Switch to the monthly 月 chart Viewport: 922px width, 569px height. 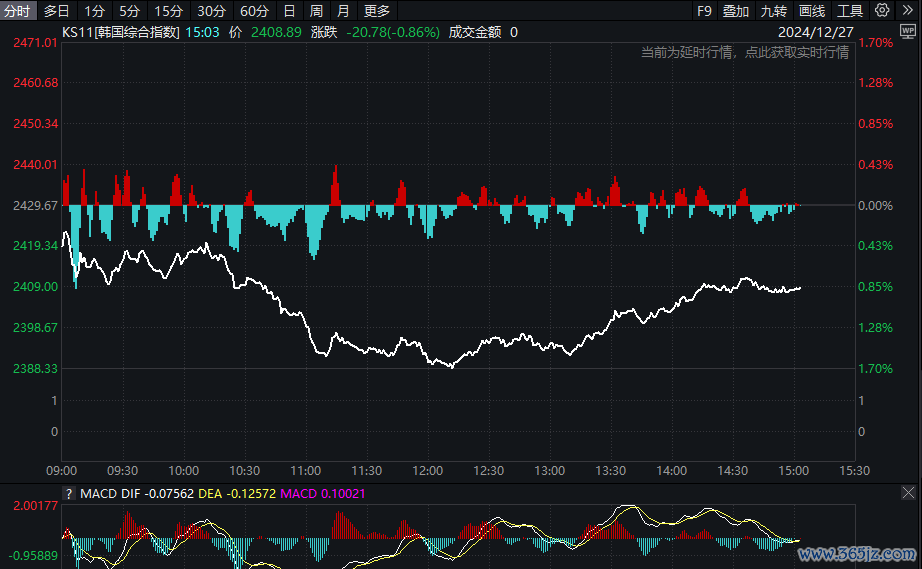click(x=343, y=11)
